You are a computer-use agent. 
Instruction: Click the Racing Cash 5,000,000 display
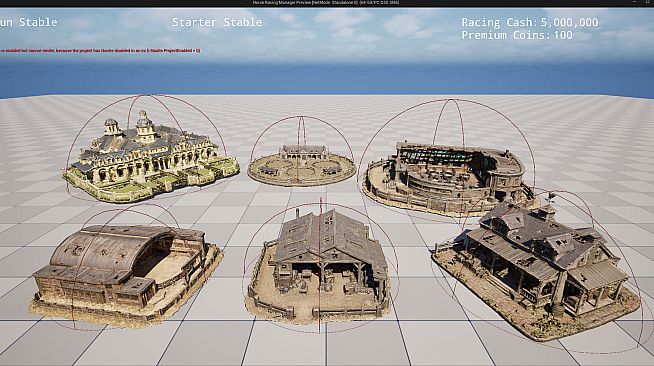click(530, 22)
